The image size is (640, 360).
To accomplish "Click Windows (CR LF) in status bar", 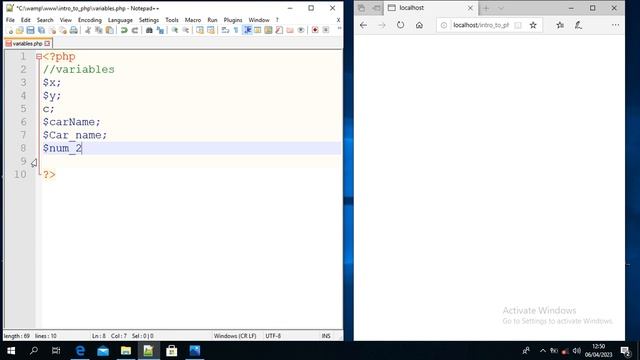I will tap(235, 336).
